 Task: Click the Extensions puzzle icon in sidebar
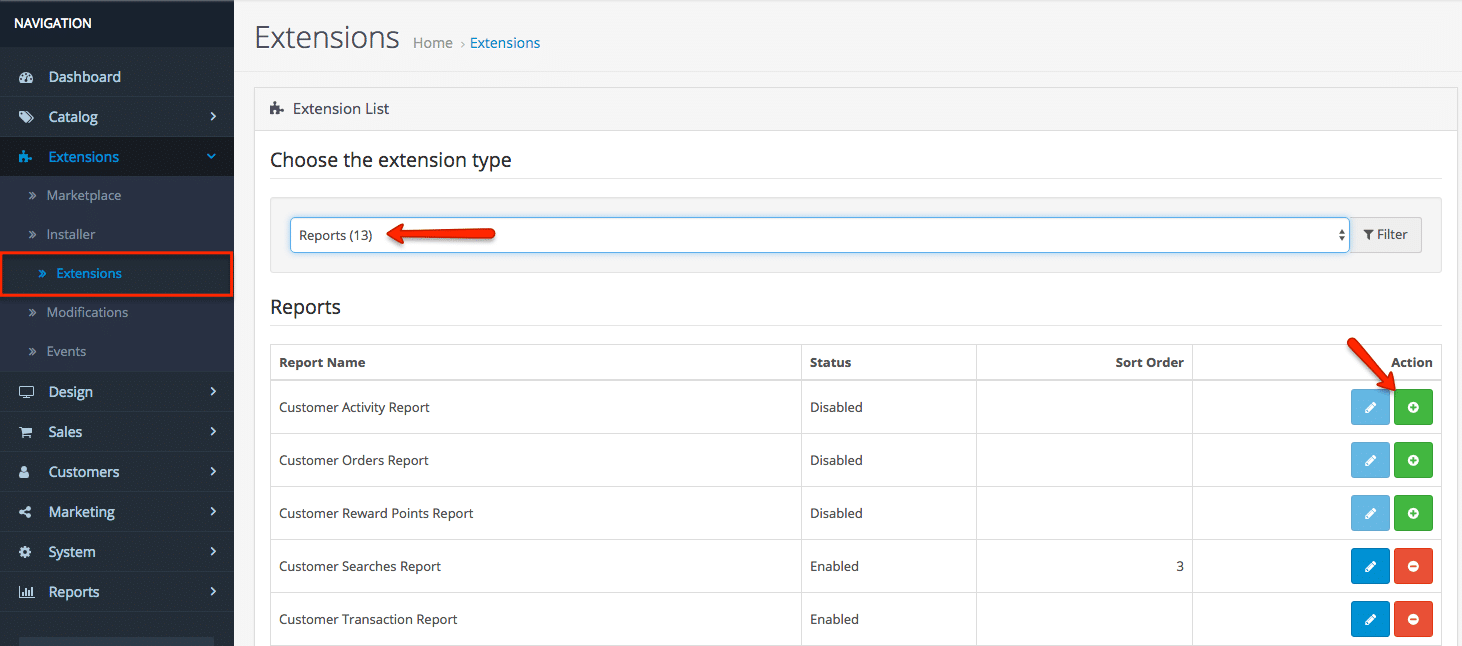(x=26, y=157)
